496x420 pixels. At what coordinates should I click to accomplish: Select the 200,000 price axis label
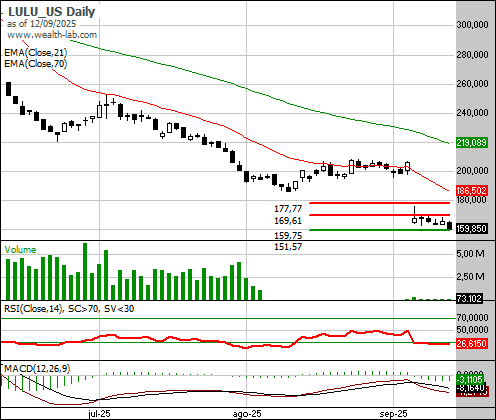pos(472,171)
